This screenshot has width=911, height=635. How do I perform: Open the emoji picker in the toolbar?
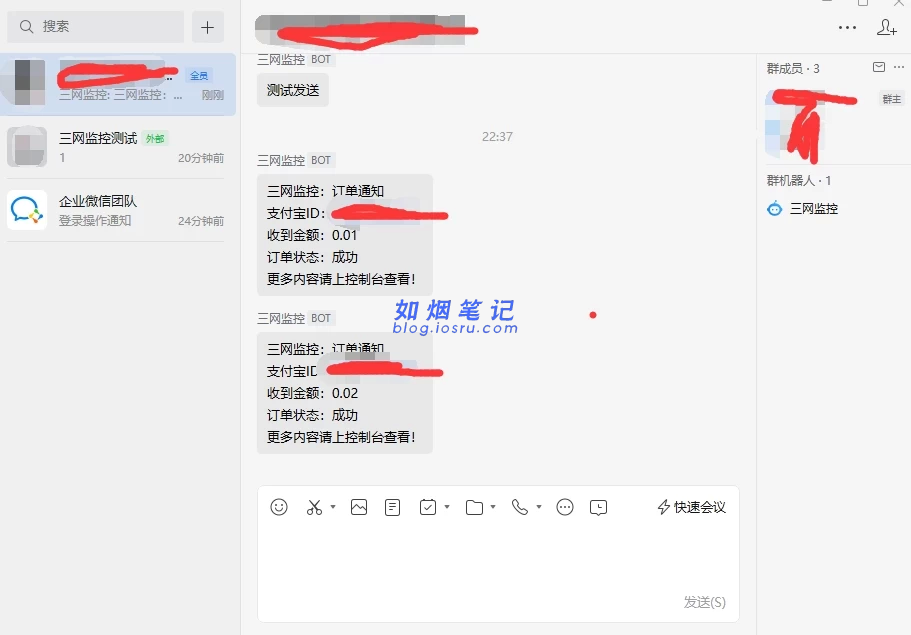click(279, 507)
